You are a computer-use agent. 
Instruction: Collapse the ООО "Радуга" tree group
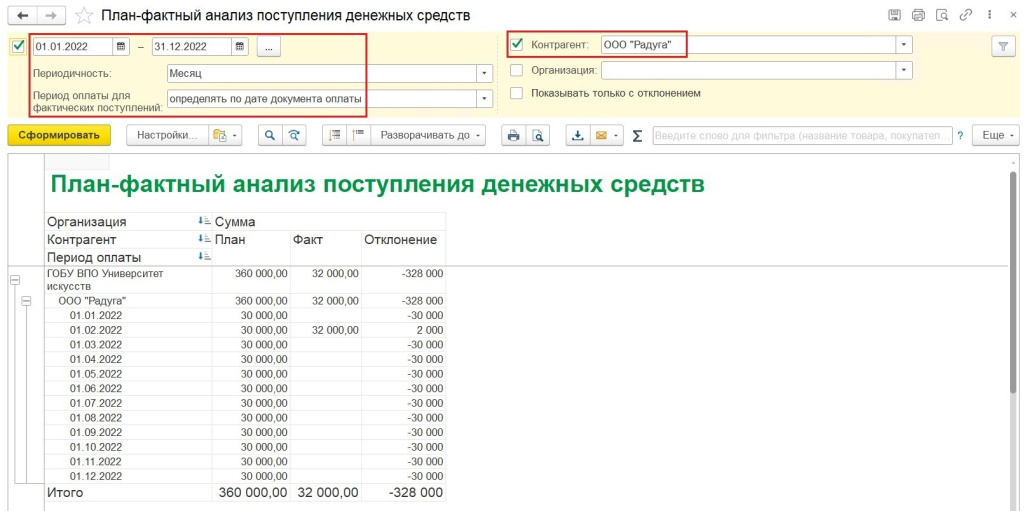pyautogui.click(x=27, y=300)
